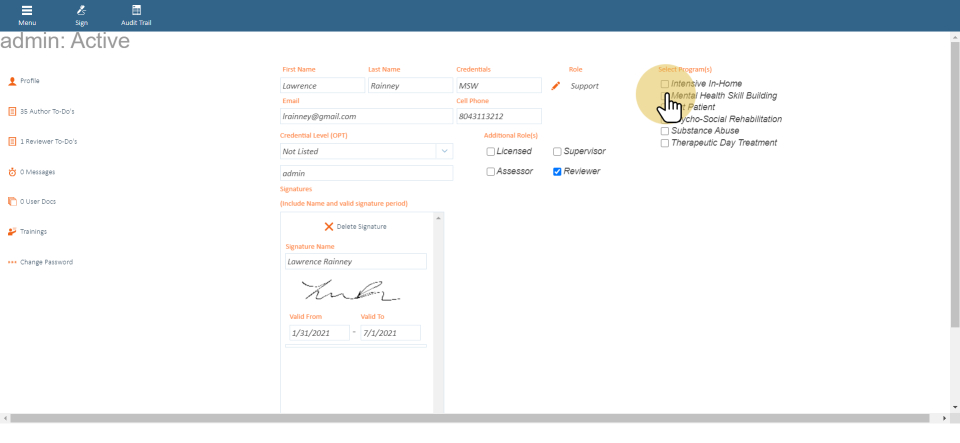The height and width of the screenshot is (443, 960).
Task: Open the 0 Messages sidebar item
Action: (37, 172)
